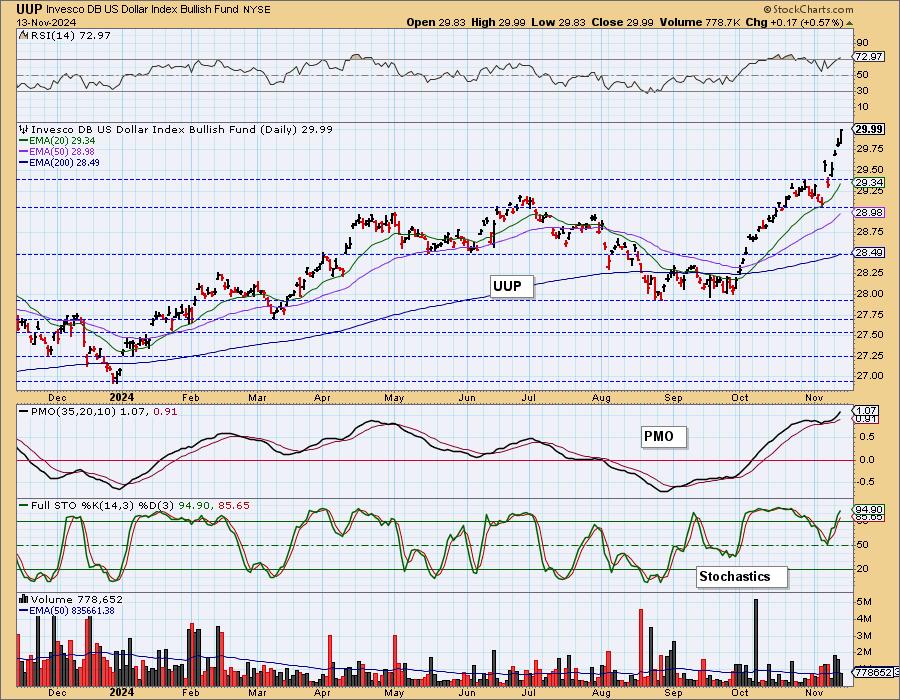Click the Jul label on the price chart axis
Viewport: 900px width, 700px height.
click(528, 397)
